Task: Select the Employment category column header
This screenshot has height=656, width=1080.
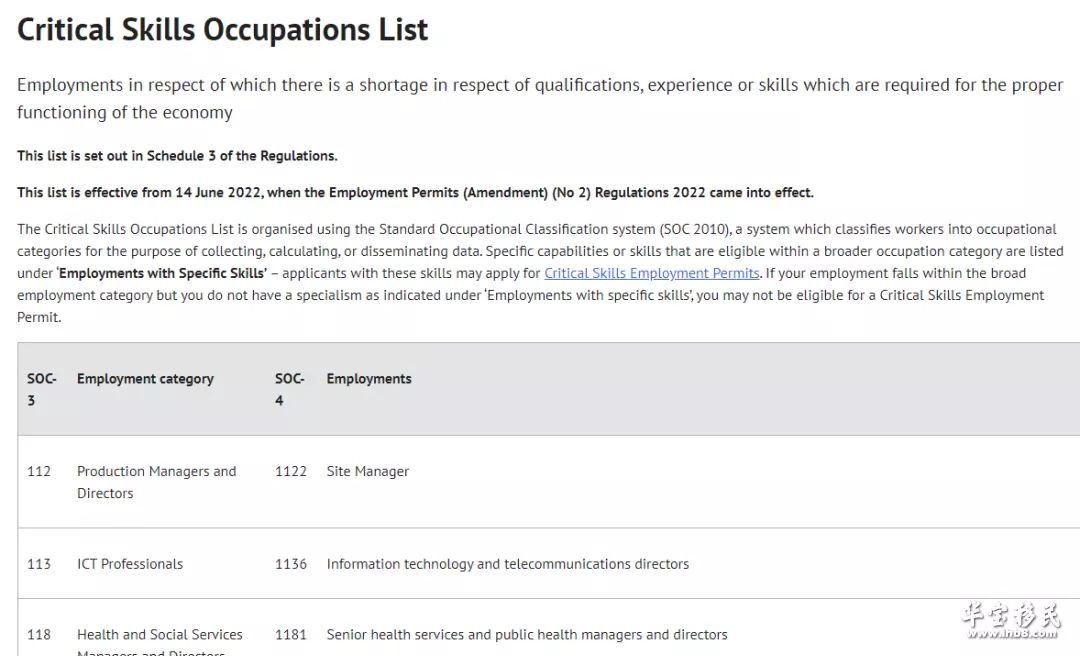Action: (145, 379)
